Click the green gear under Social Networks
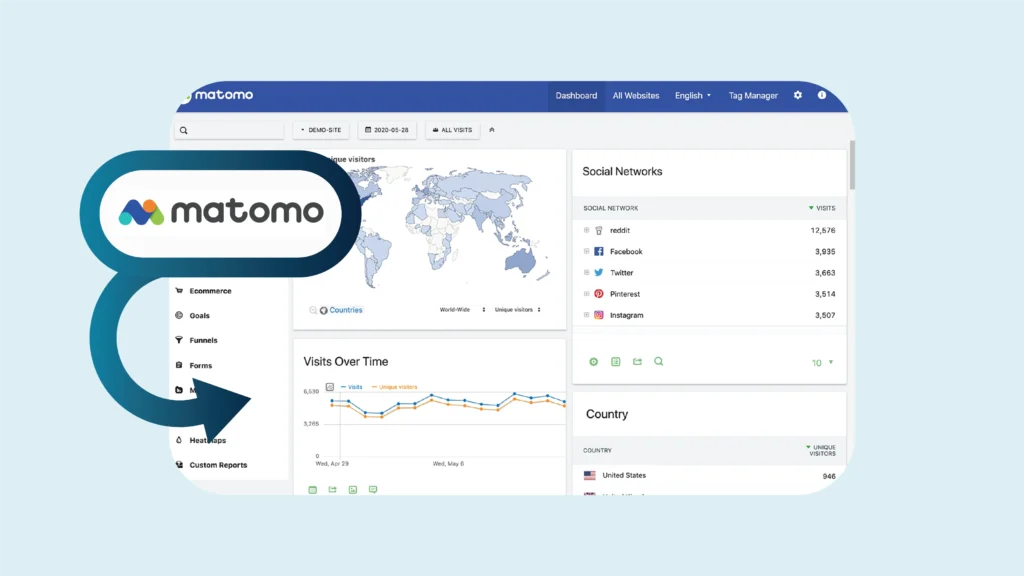Image resolution: width=1024 pixels, height=576 pixels. [x=593, y=362]
